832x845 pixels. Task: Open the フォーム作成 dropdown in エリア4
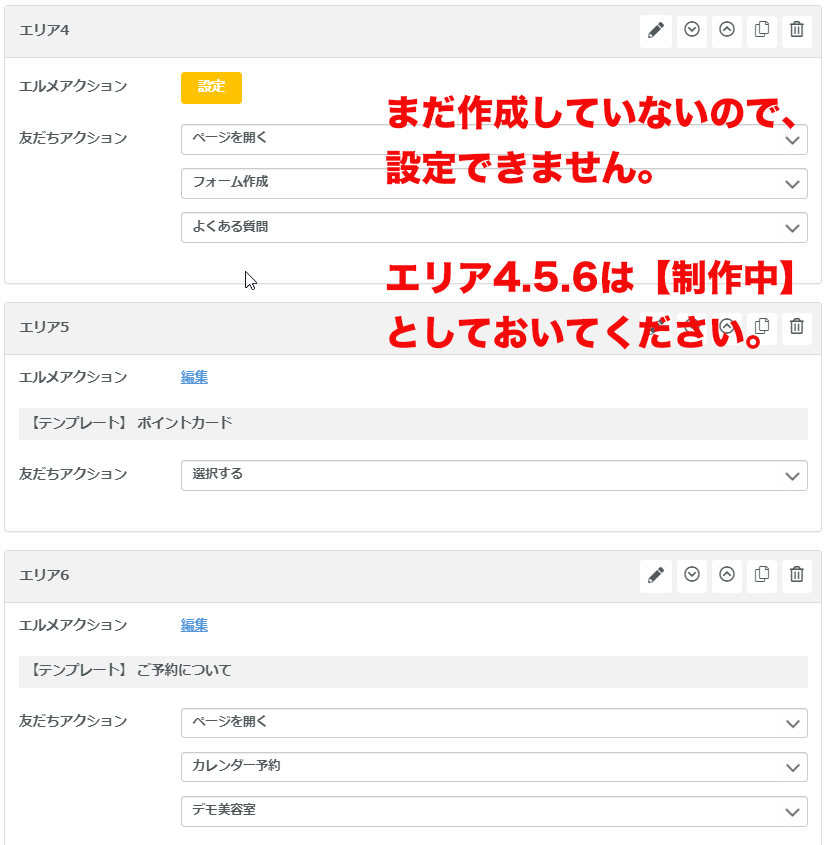494,183
